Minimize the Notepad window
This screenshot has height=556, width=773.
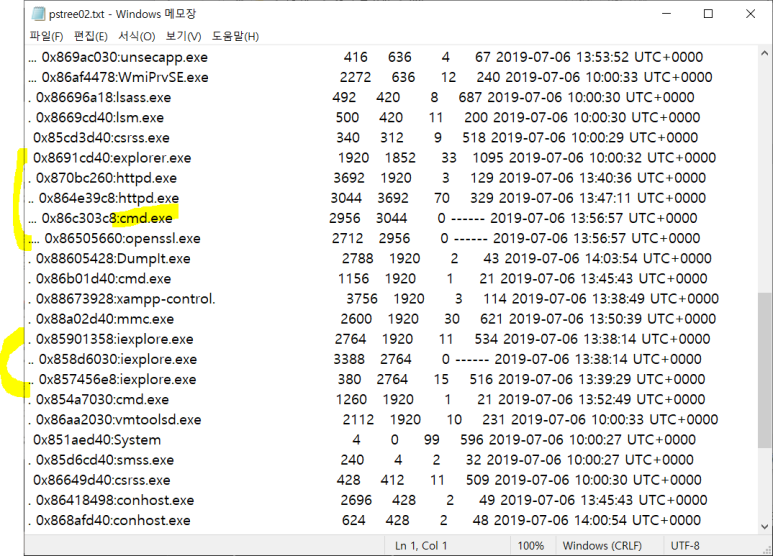coord(667,14)
